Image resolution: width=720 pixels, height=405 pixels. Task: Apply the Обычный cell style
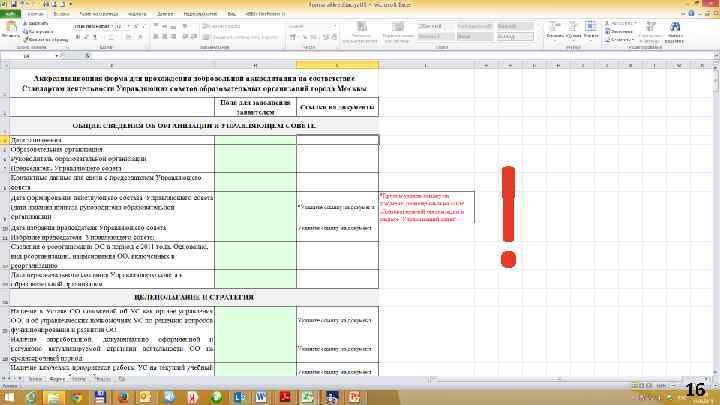coord(435,26)
